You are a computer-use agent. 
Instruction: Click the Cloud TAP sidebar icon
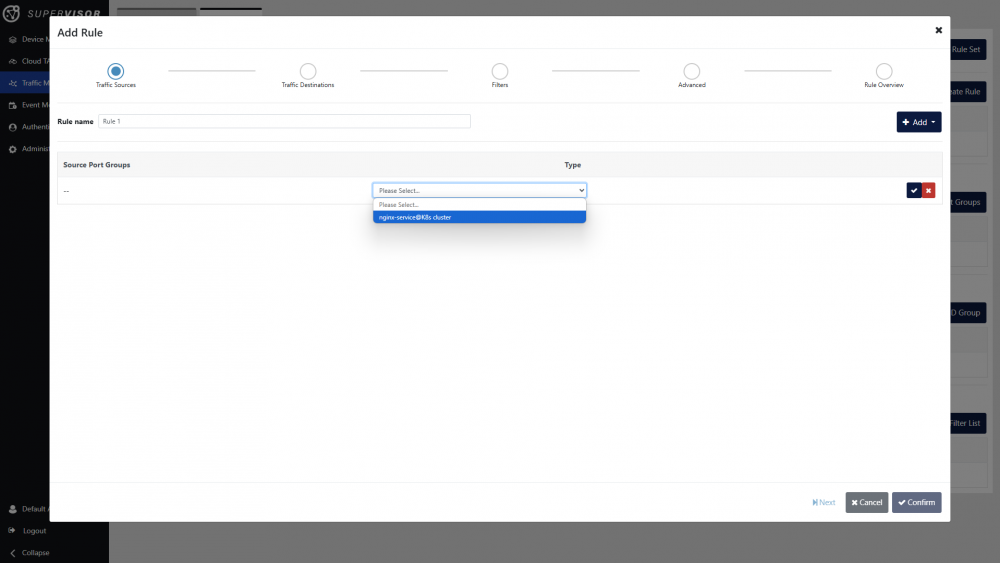coord(13,61)
